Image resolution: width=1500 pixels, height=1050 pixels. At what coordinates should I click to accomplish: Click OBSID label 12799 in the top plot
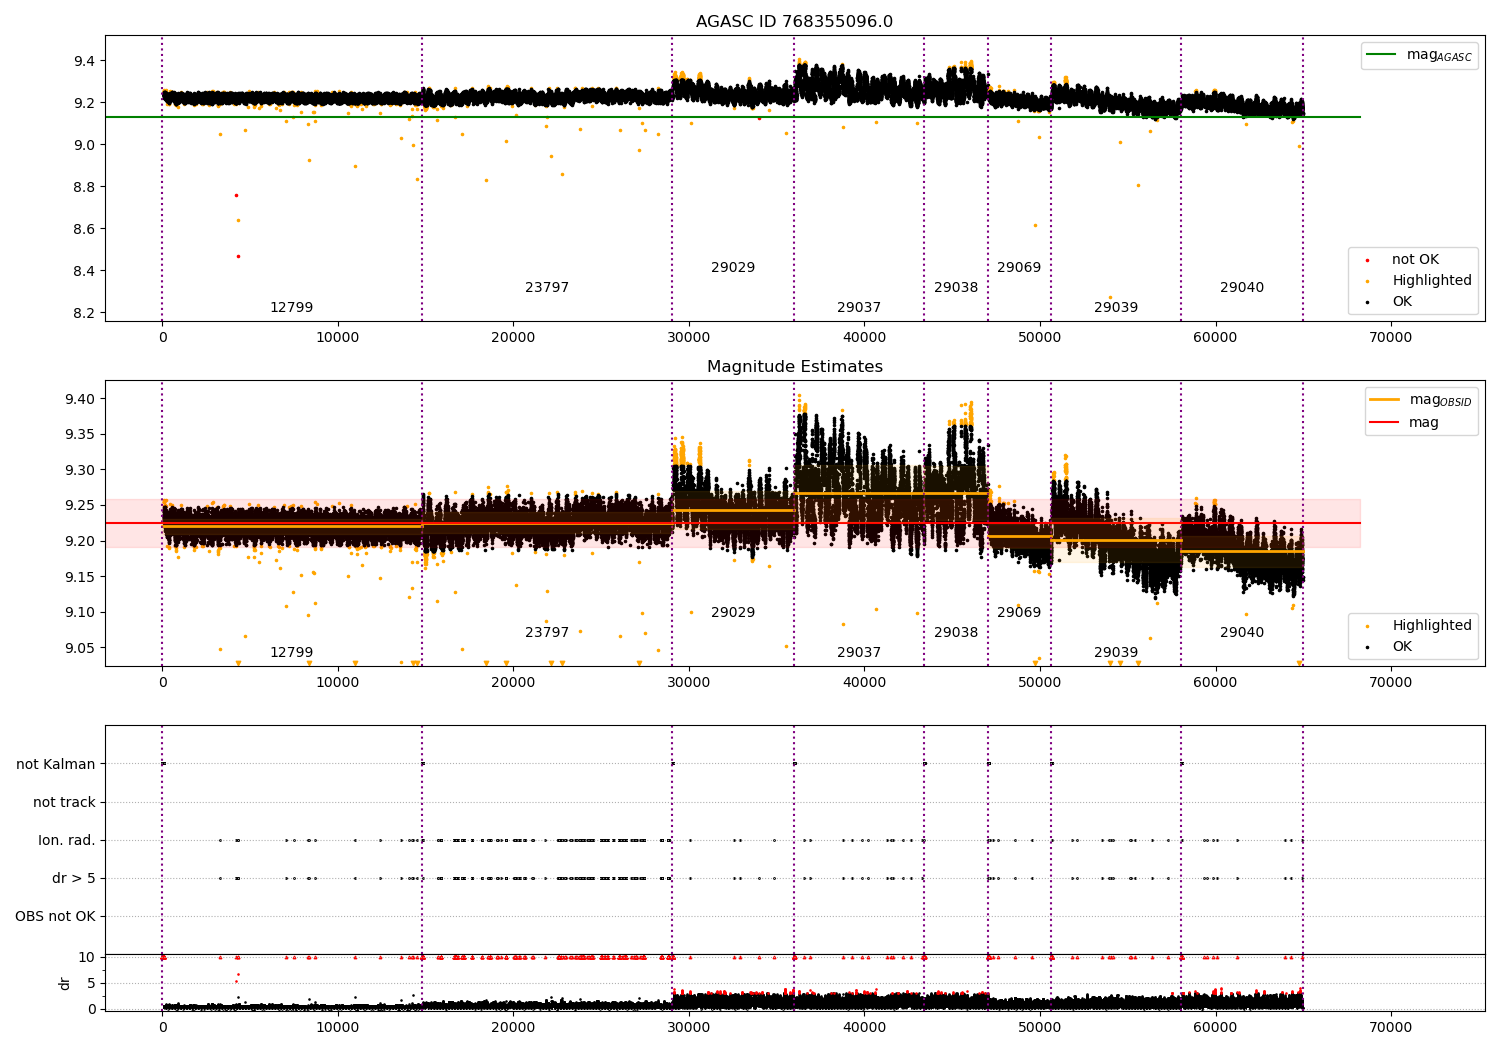[291, 308]
